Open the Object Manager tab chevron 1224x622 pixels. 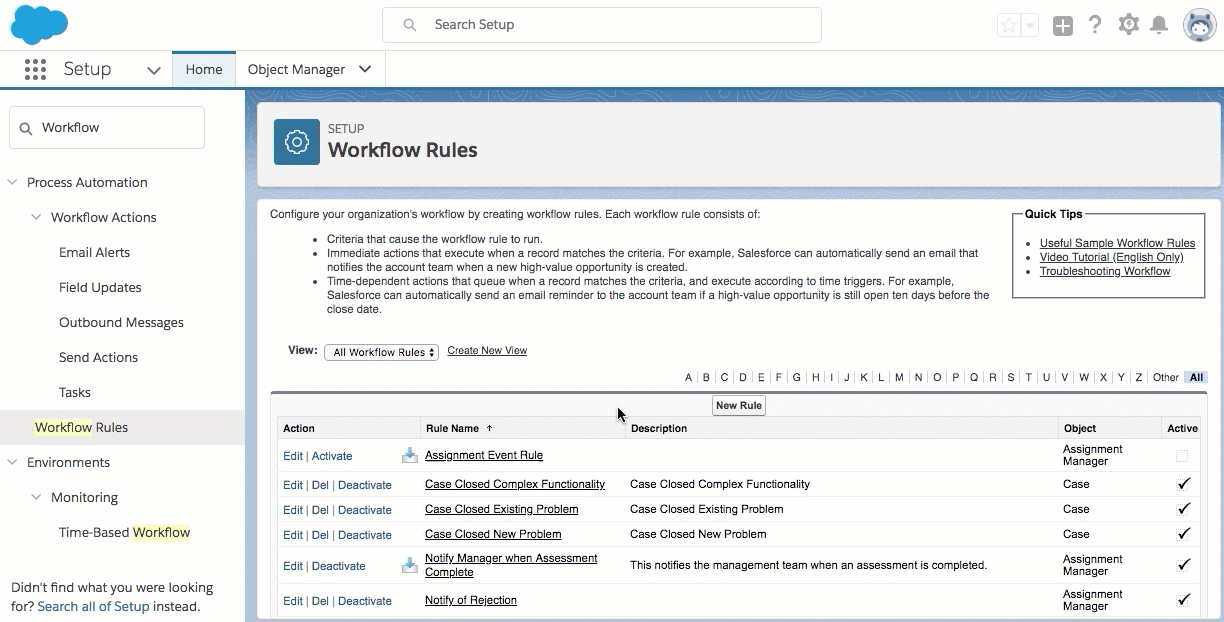[x=365, y=69]
